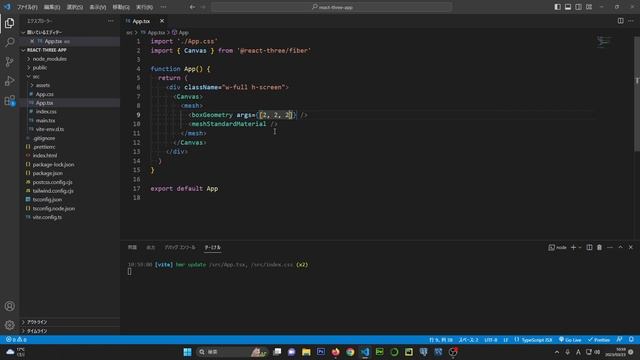Click the Go Back arrow in title bar

(x=192, y=7)
